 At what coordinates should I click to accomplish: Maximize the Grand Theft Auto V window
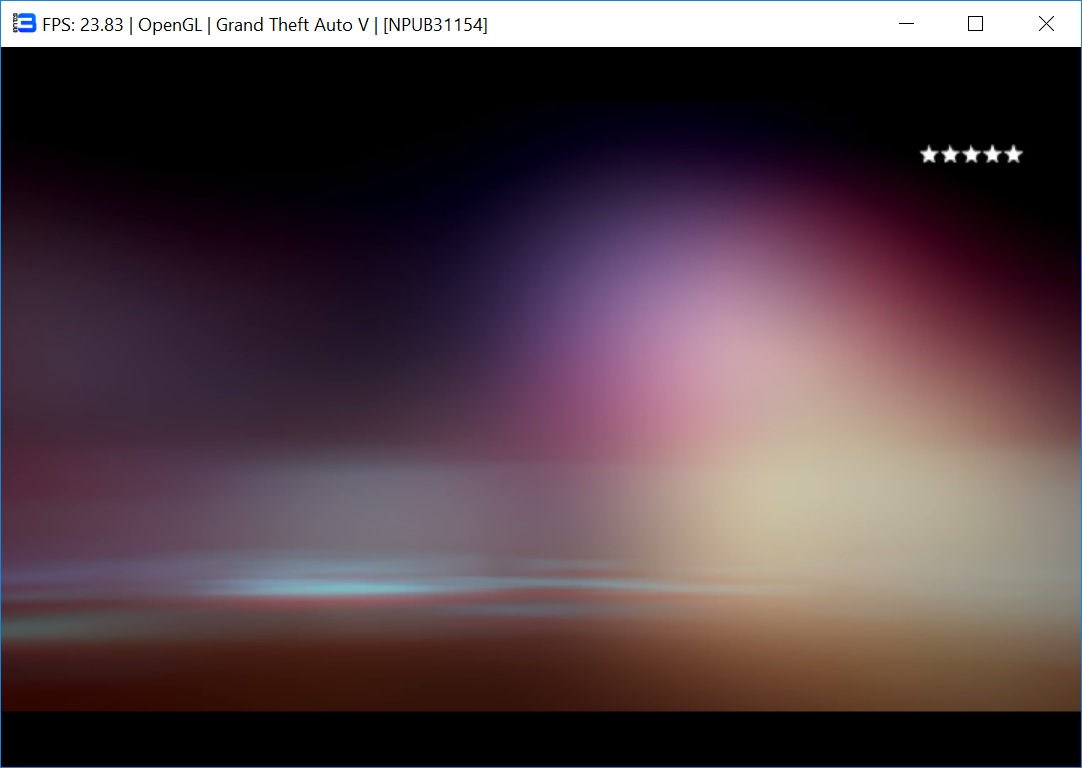[x=975, y=24]
